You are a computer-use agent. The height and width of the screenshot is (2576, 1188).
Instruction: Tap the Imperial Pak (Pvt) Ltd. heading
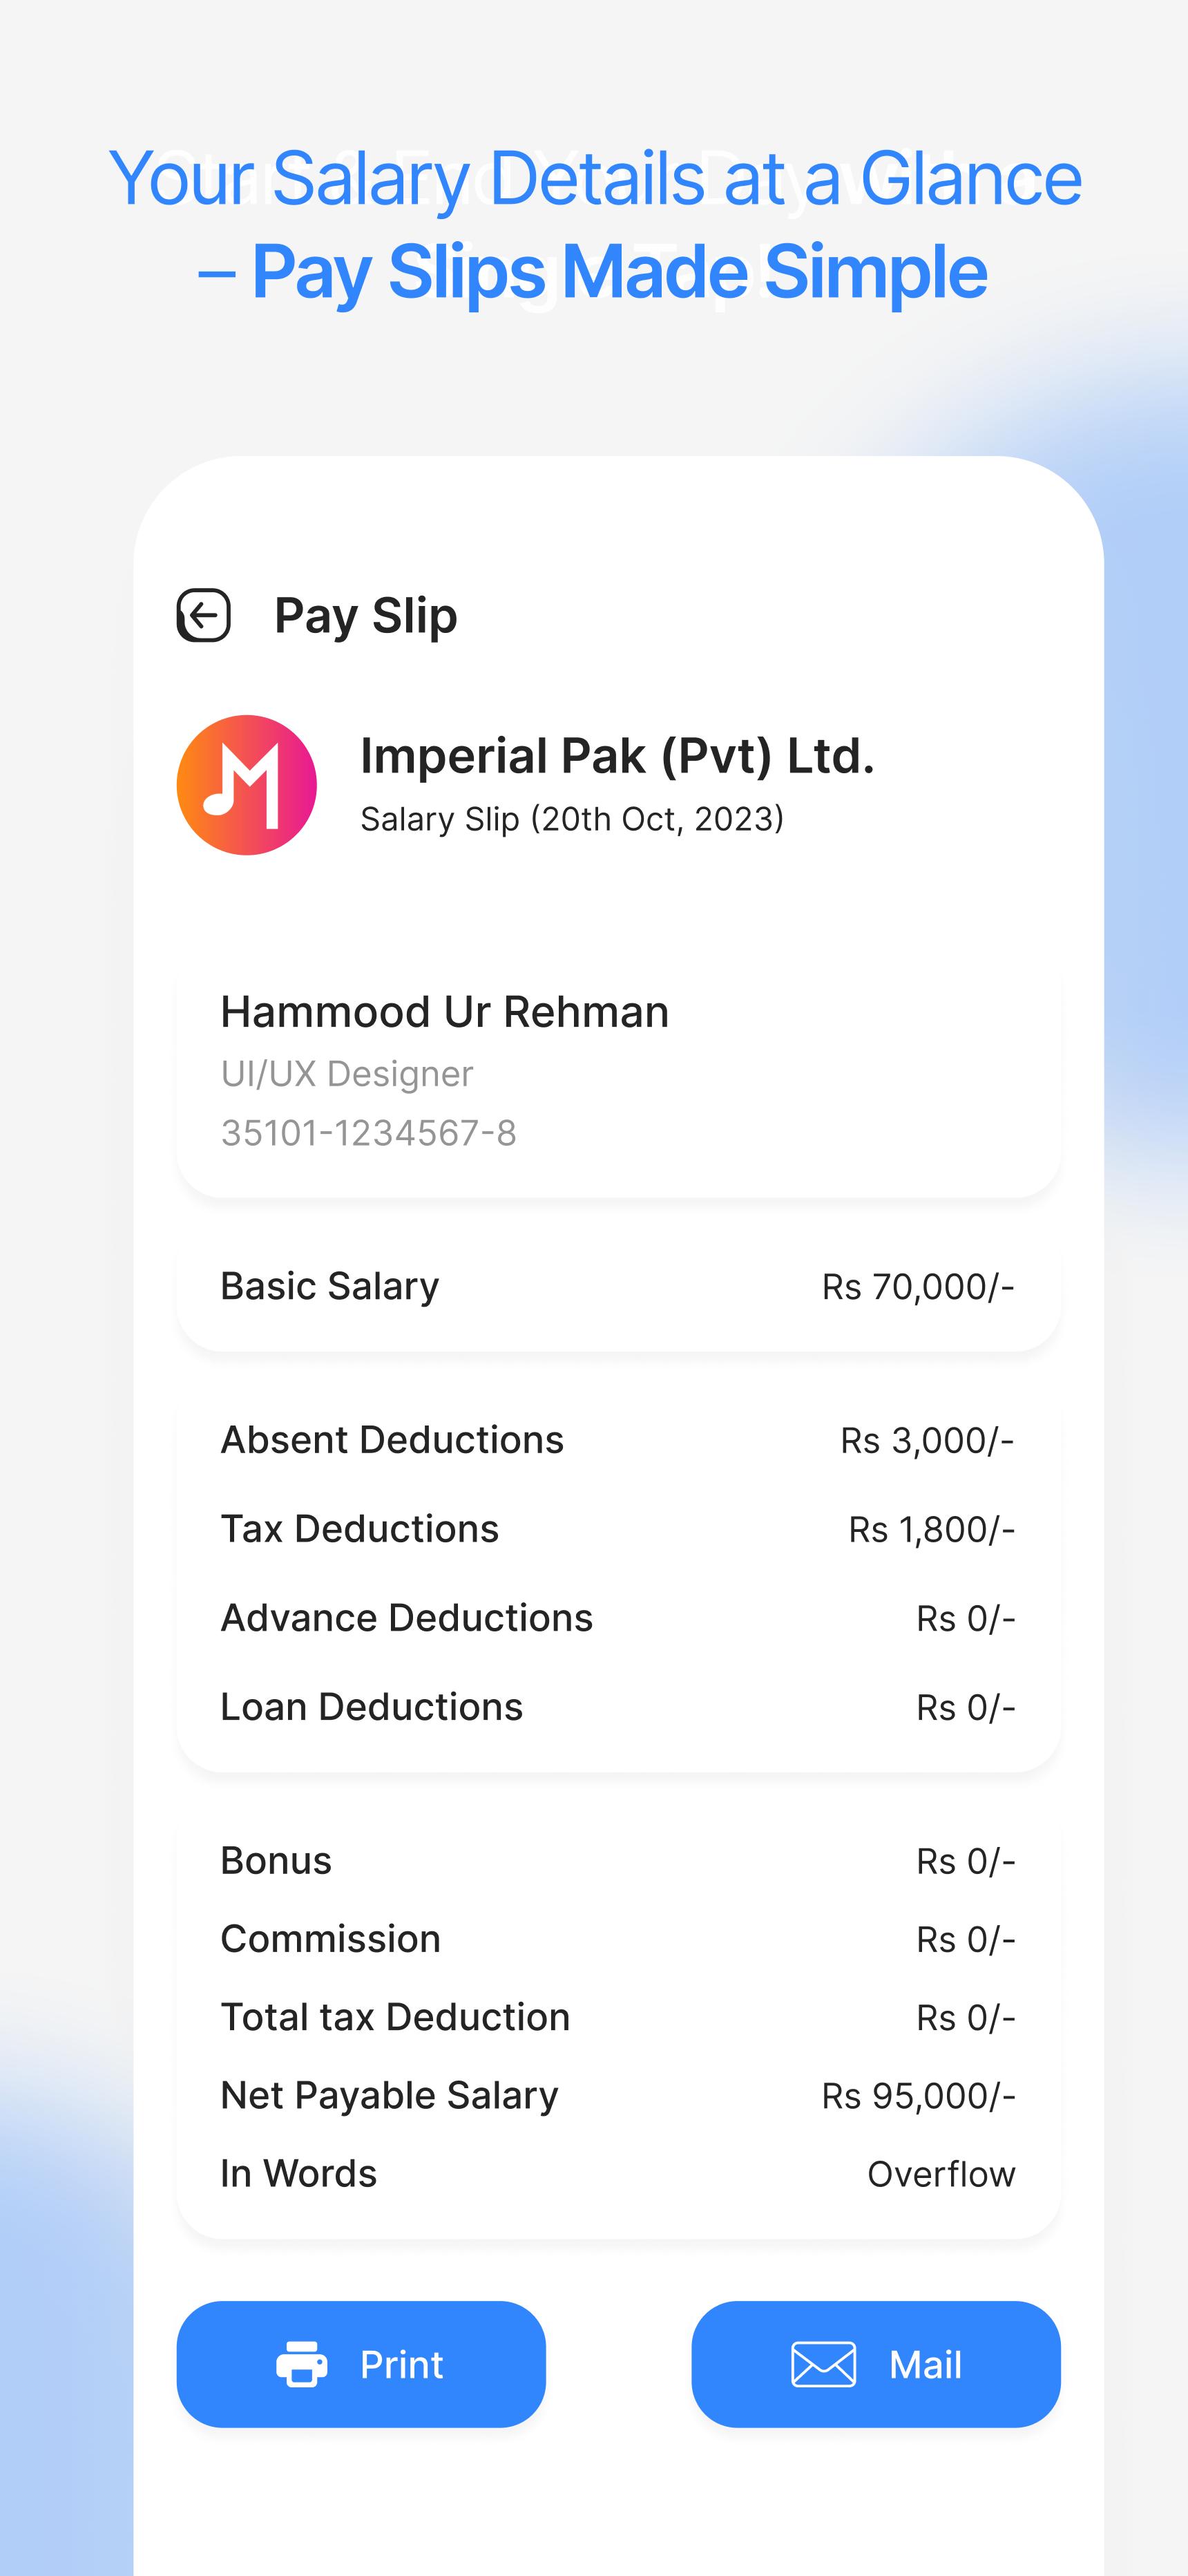(x=617, y=756)
